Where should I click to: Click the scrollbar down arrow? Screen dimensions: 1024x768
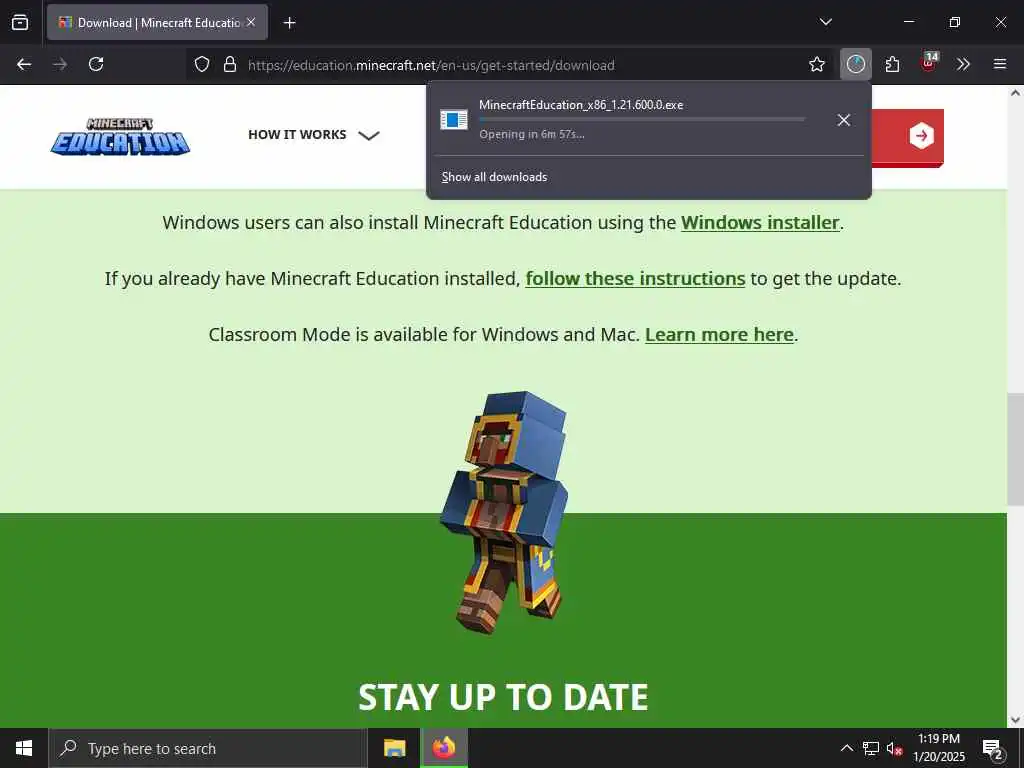pos(1015,720)
